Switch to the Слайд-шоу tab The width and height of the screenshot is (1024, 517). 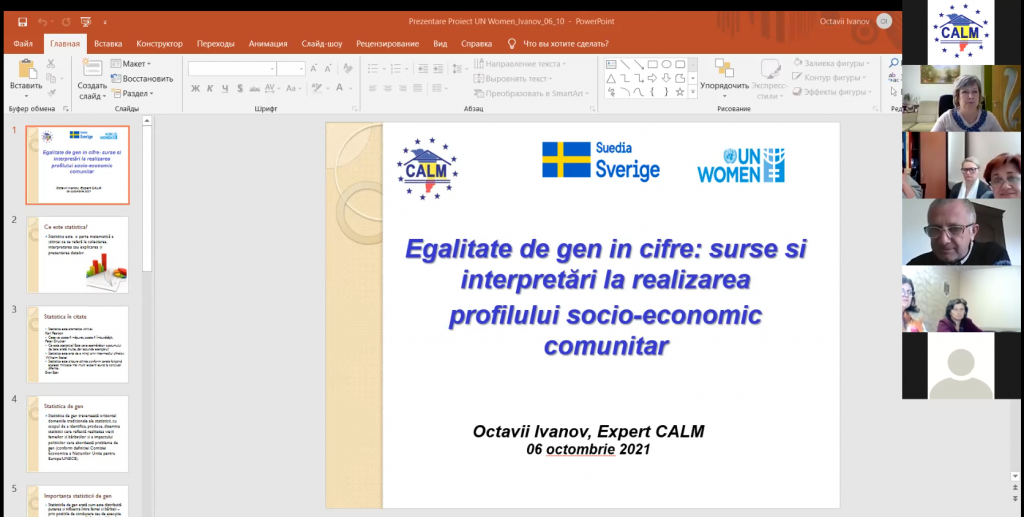(x=321, y=44)
